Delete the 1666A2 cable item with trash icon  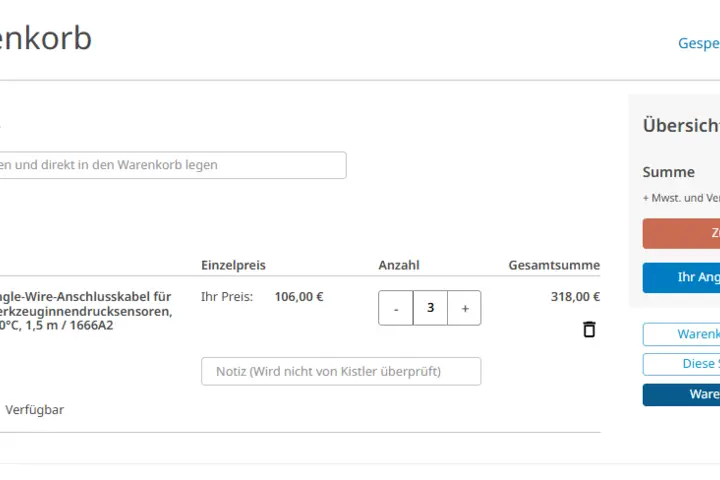[589, 329]
